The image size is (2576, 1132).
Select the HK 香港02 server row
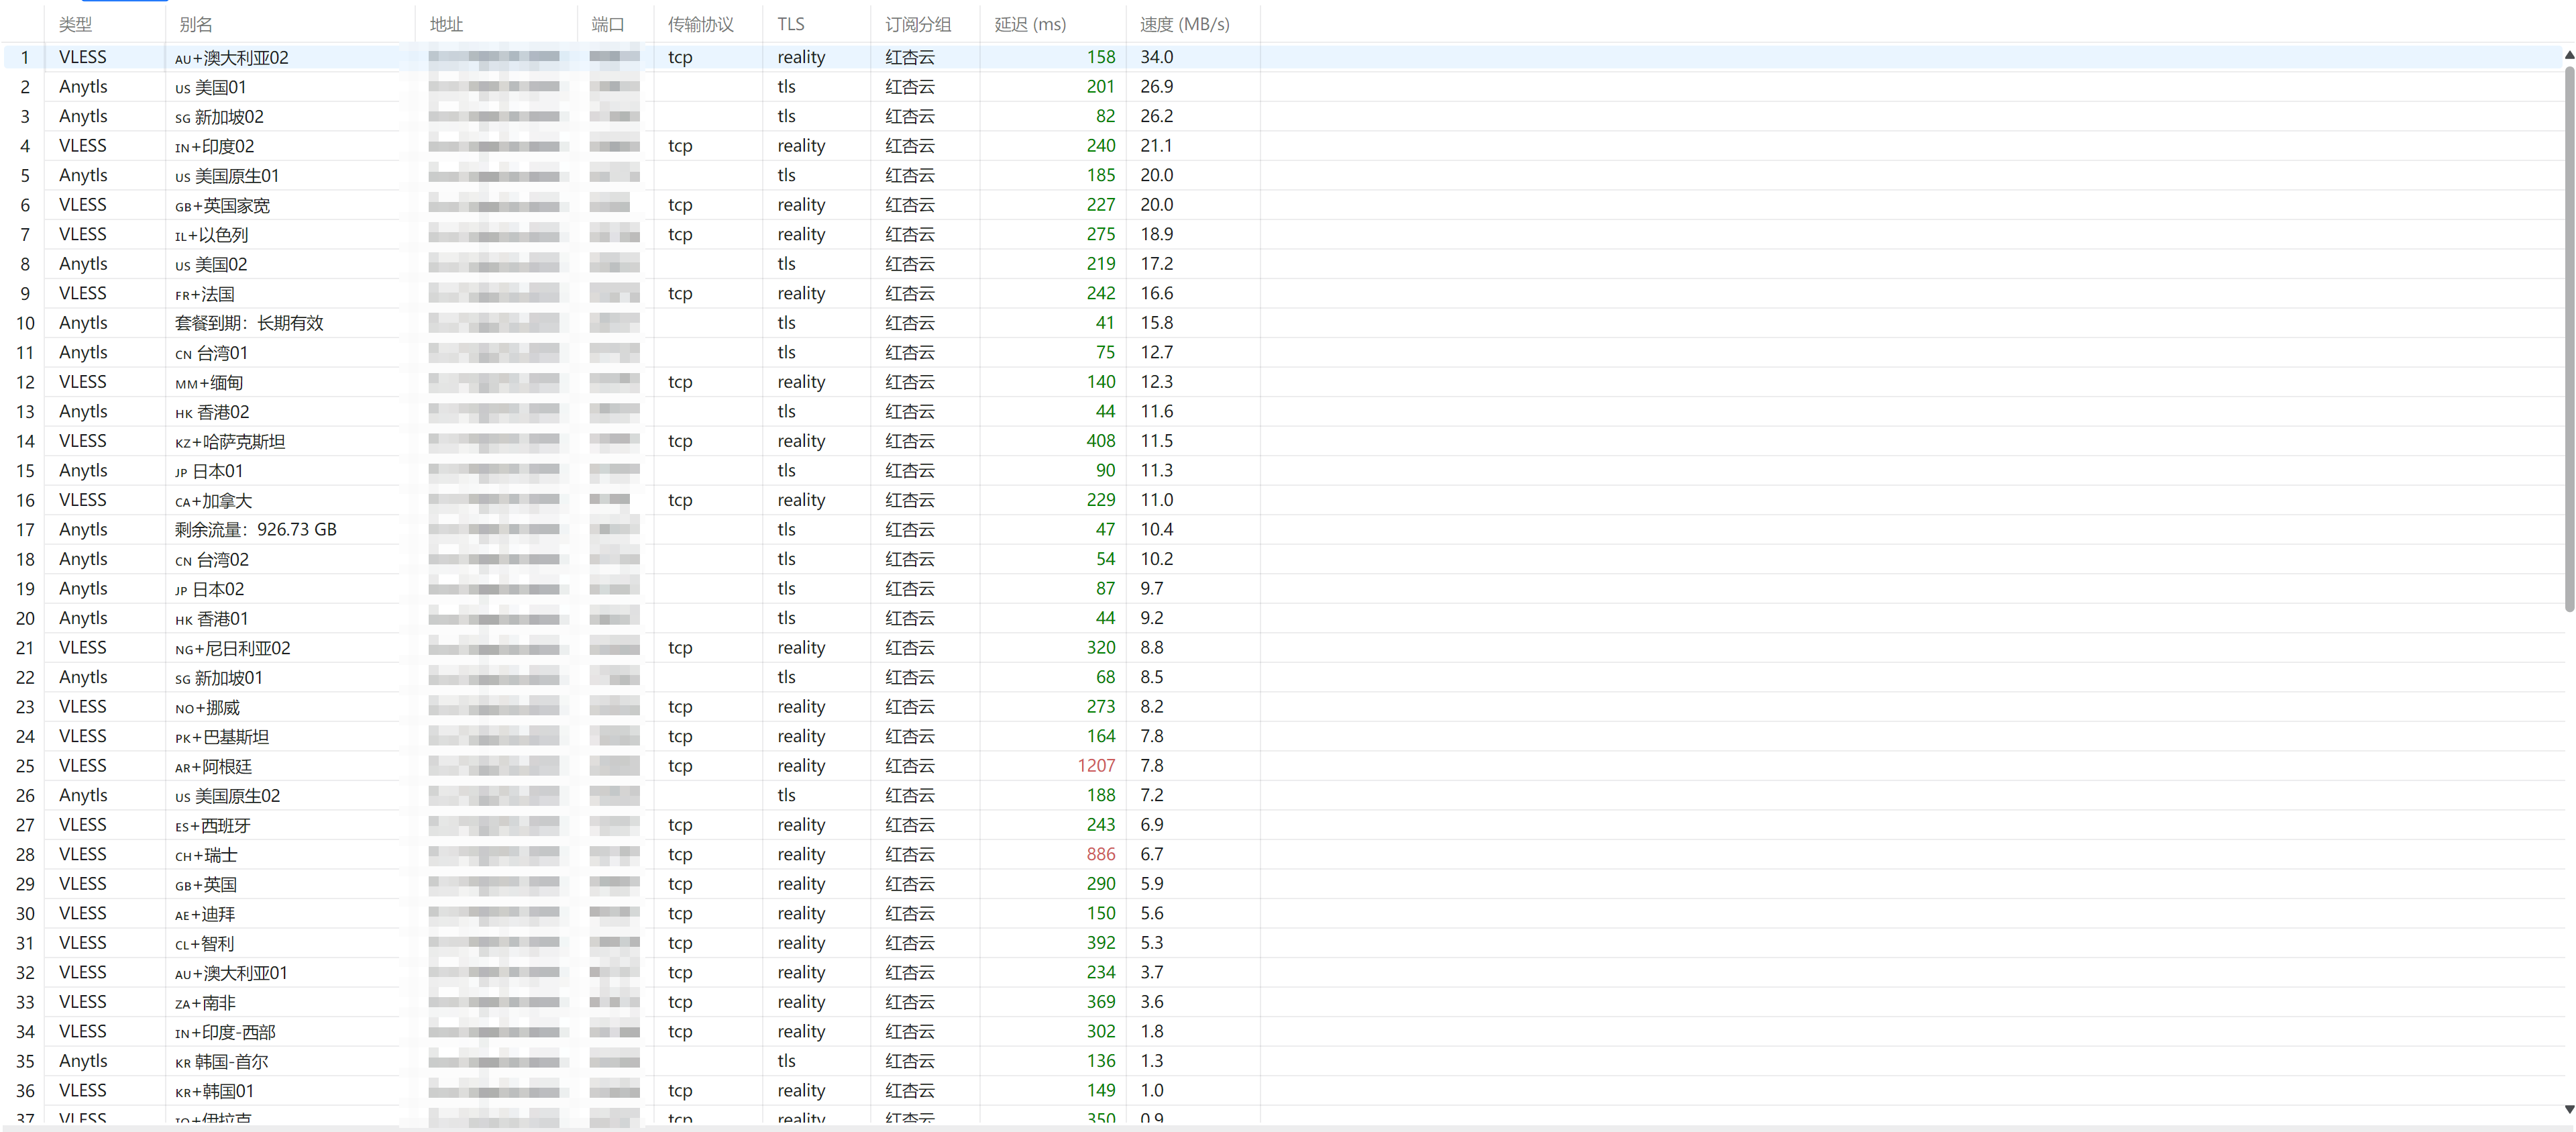[1283, 411]
